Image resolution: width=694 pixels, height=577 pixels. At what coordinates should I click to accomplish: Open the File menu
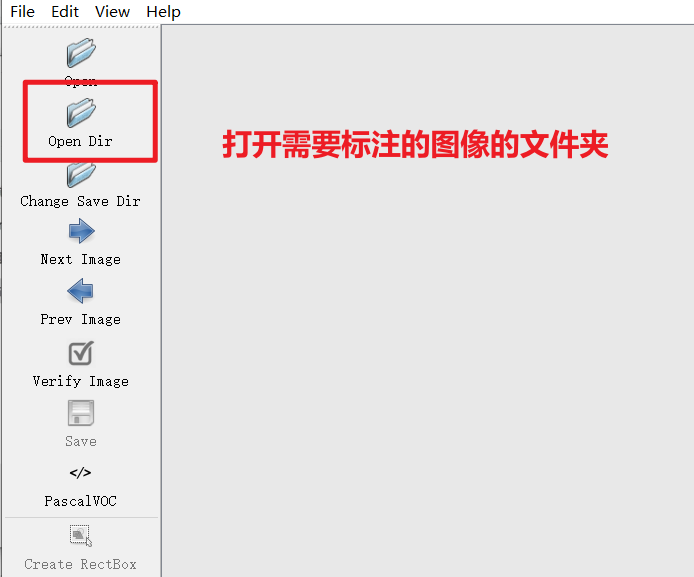22,12
